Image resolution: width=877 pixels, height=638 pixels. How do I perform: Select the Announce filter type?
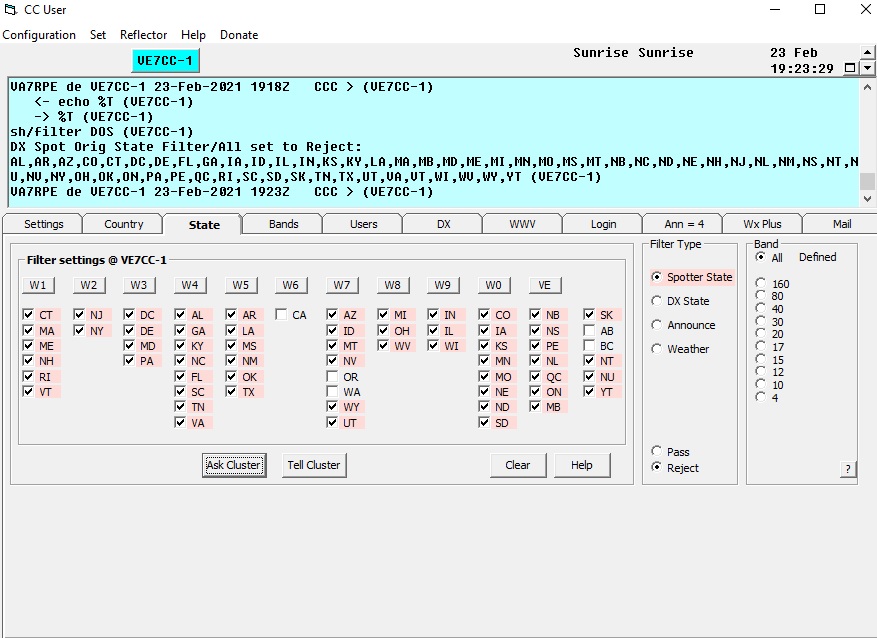click(x=657, y=325)
